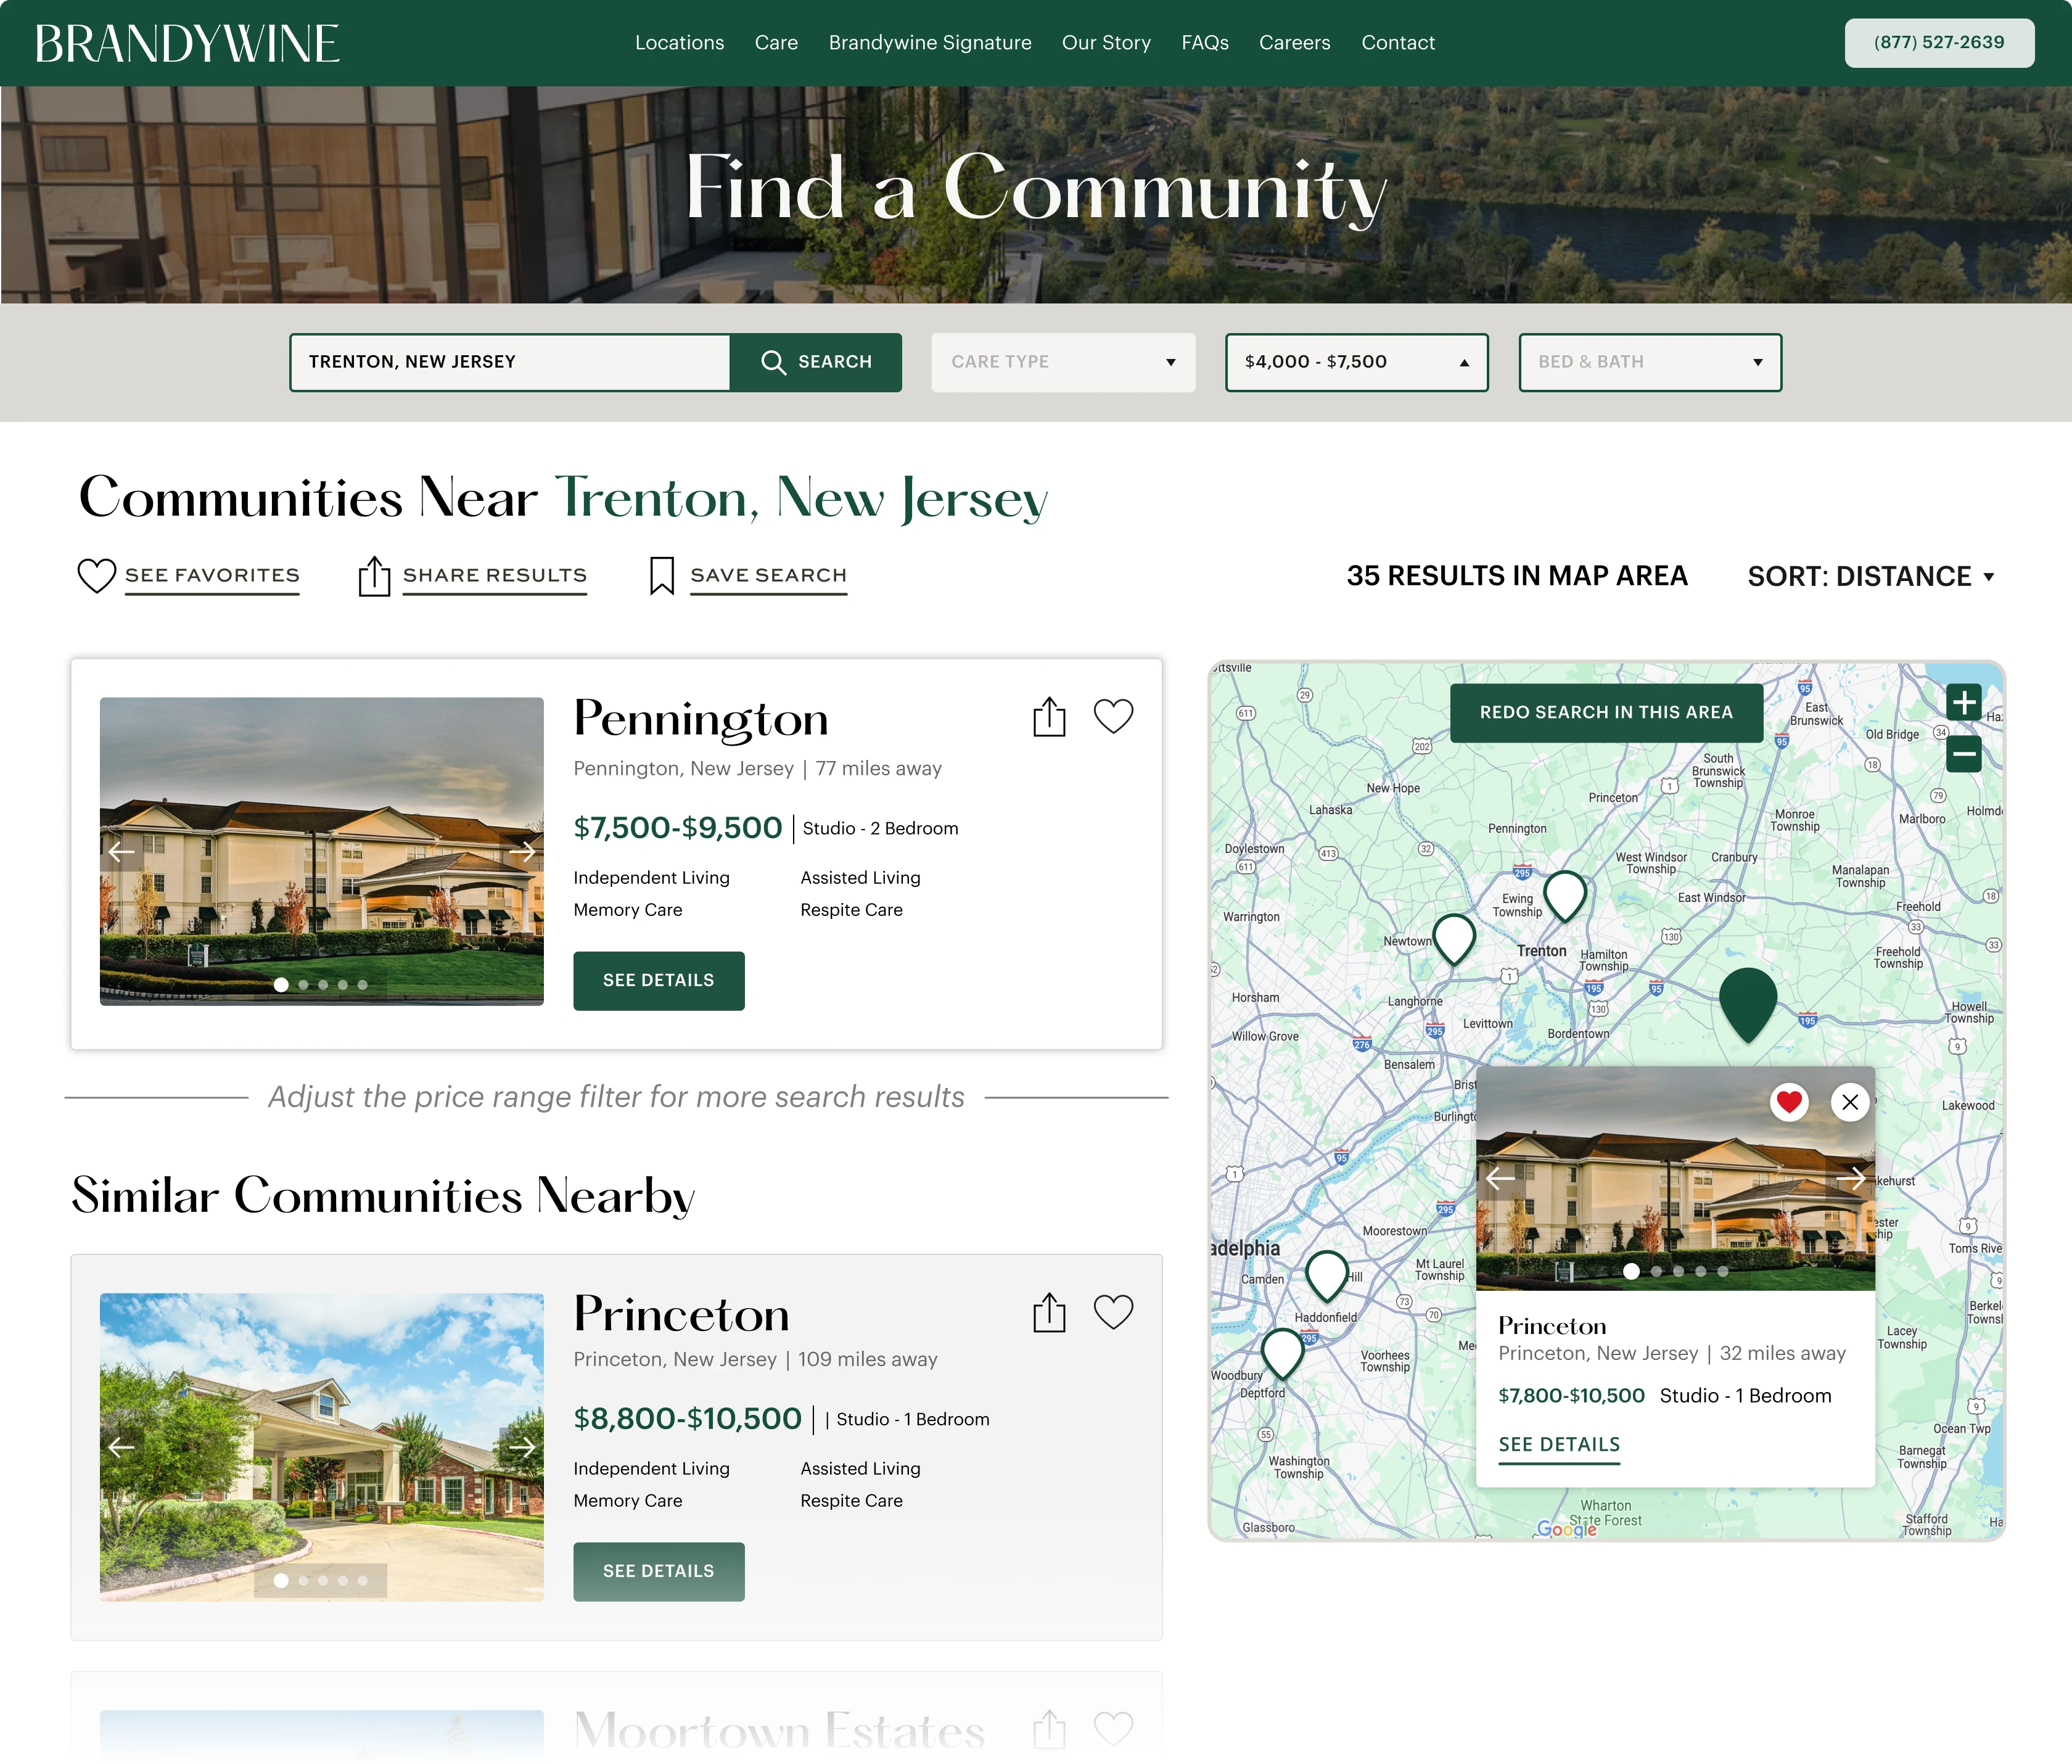Show next photo on Princeton list card
2072x1764 pixels.
[x=522, y=1447]
